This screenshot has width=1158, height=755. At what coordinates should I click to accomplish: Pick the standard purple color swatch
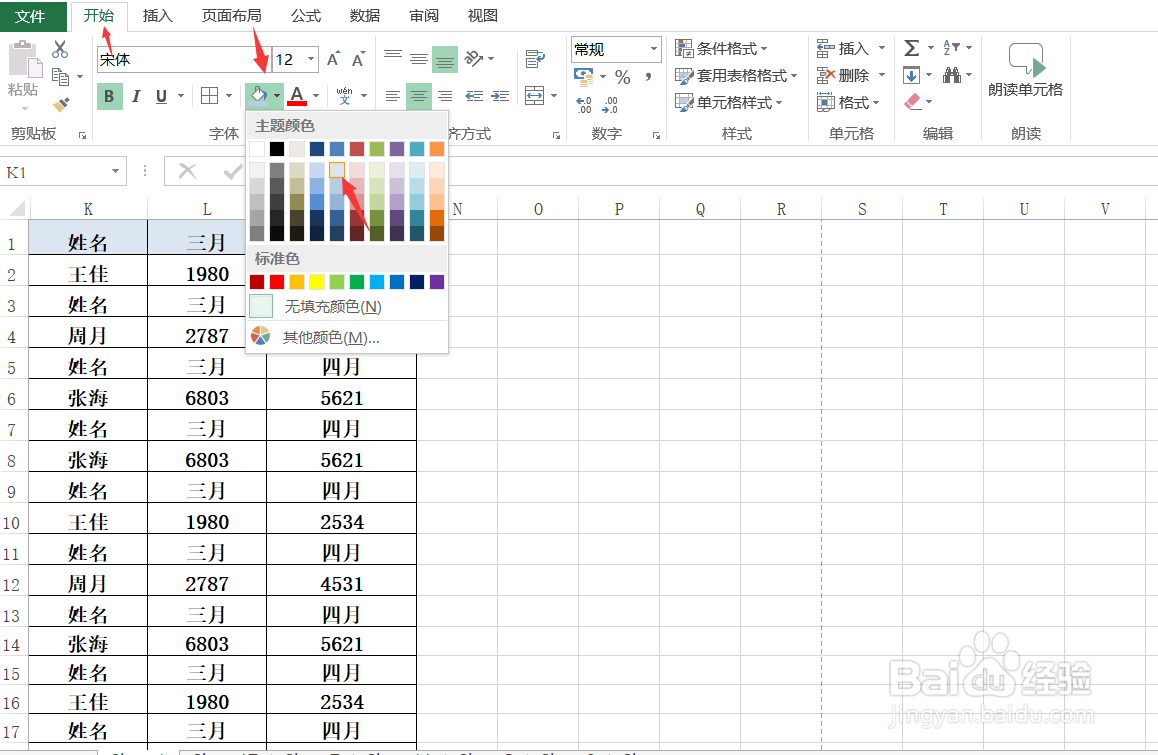[436, 281]
